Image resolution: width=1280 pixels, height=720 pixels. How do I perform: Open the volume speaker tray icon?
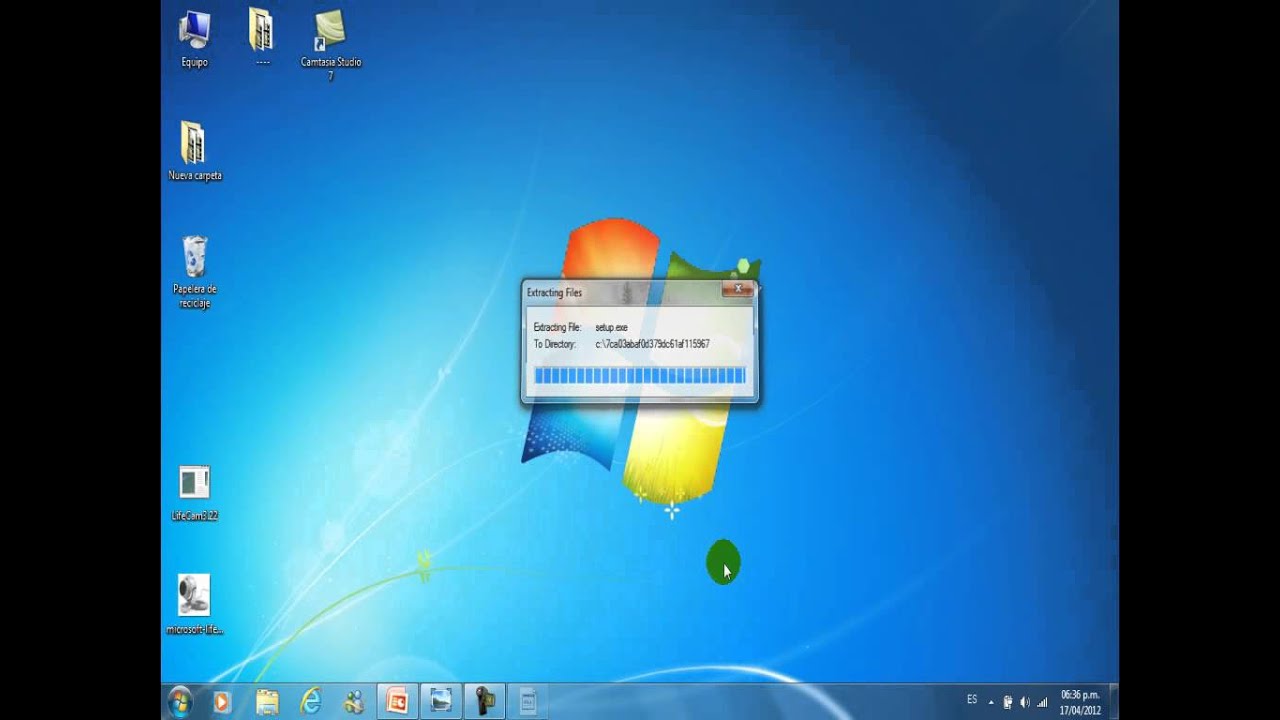click(x=1025, y=702)
